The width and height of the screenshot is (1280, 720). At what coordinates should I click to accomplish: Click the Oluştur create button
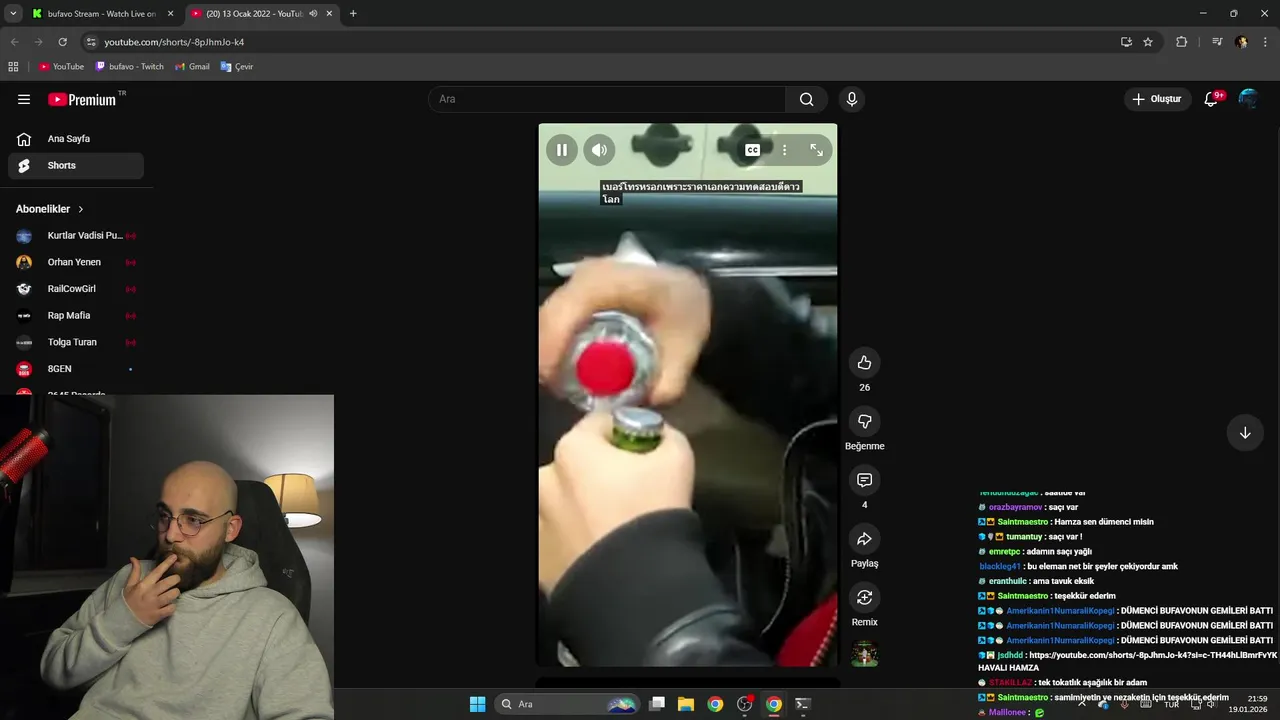coord(1157,99)
